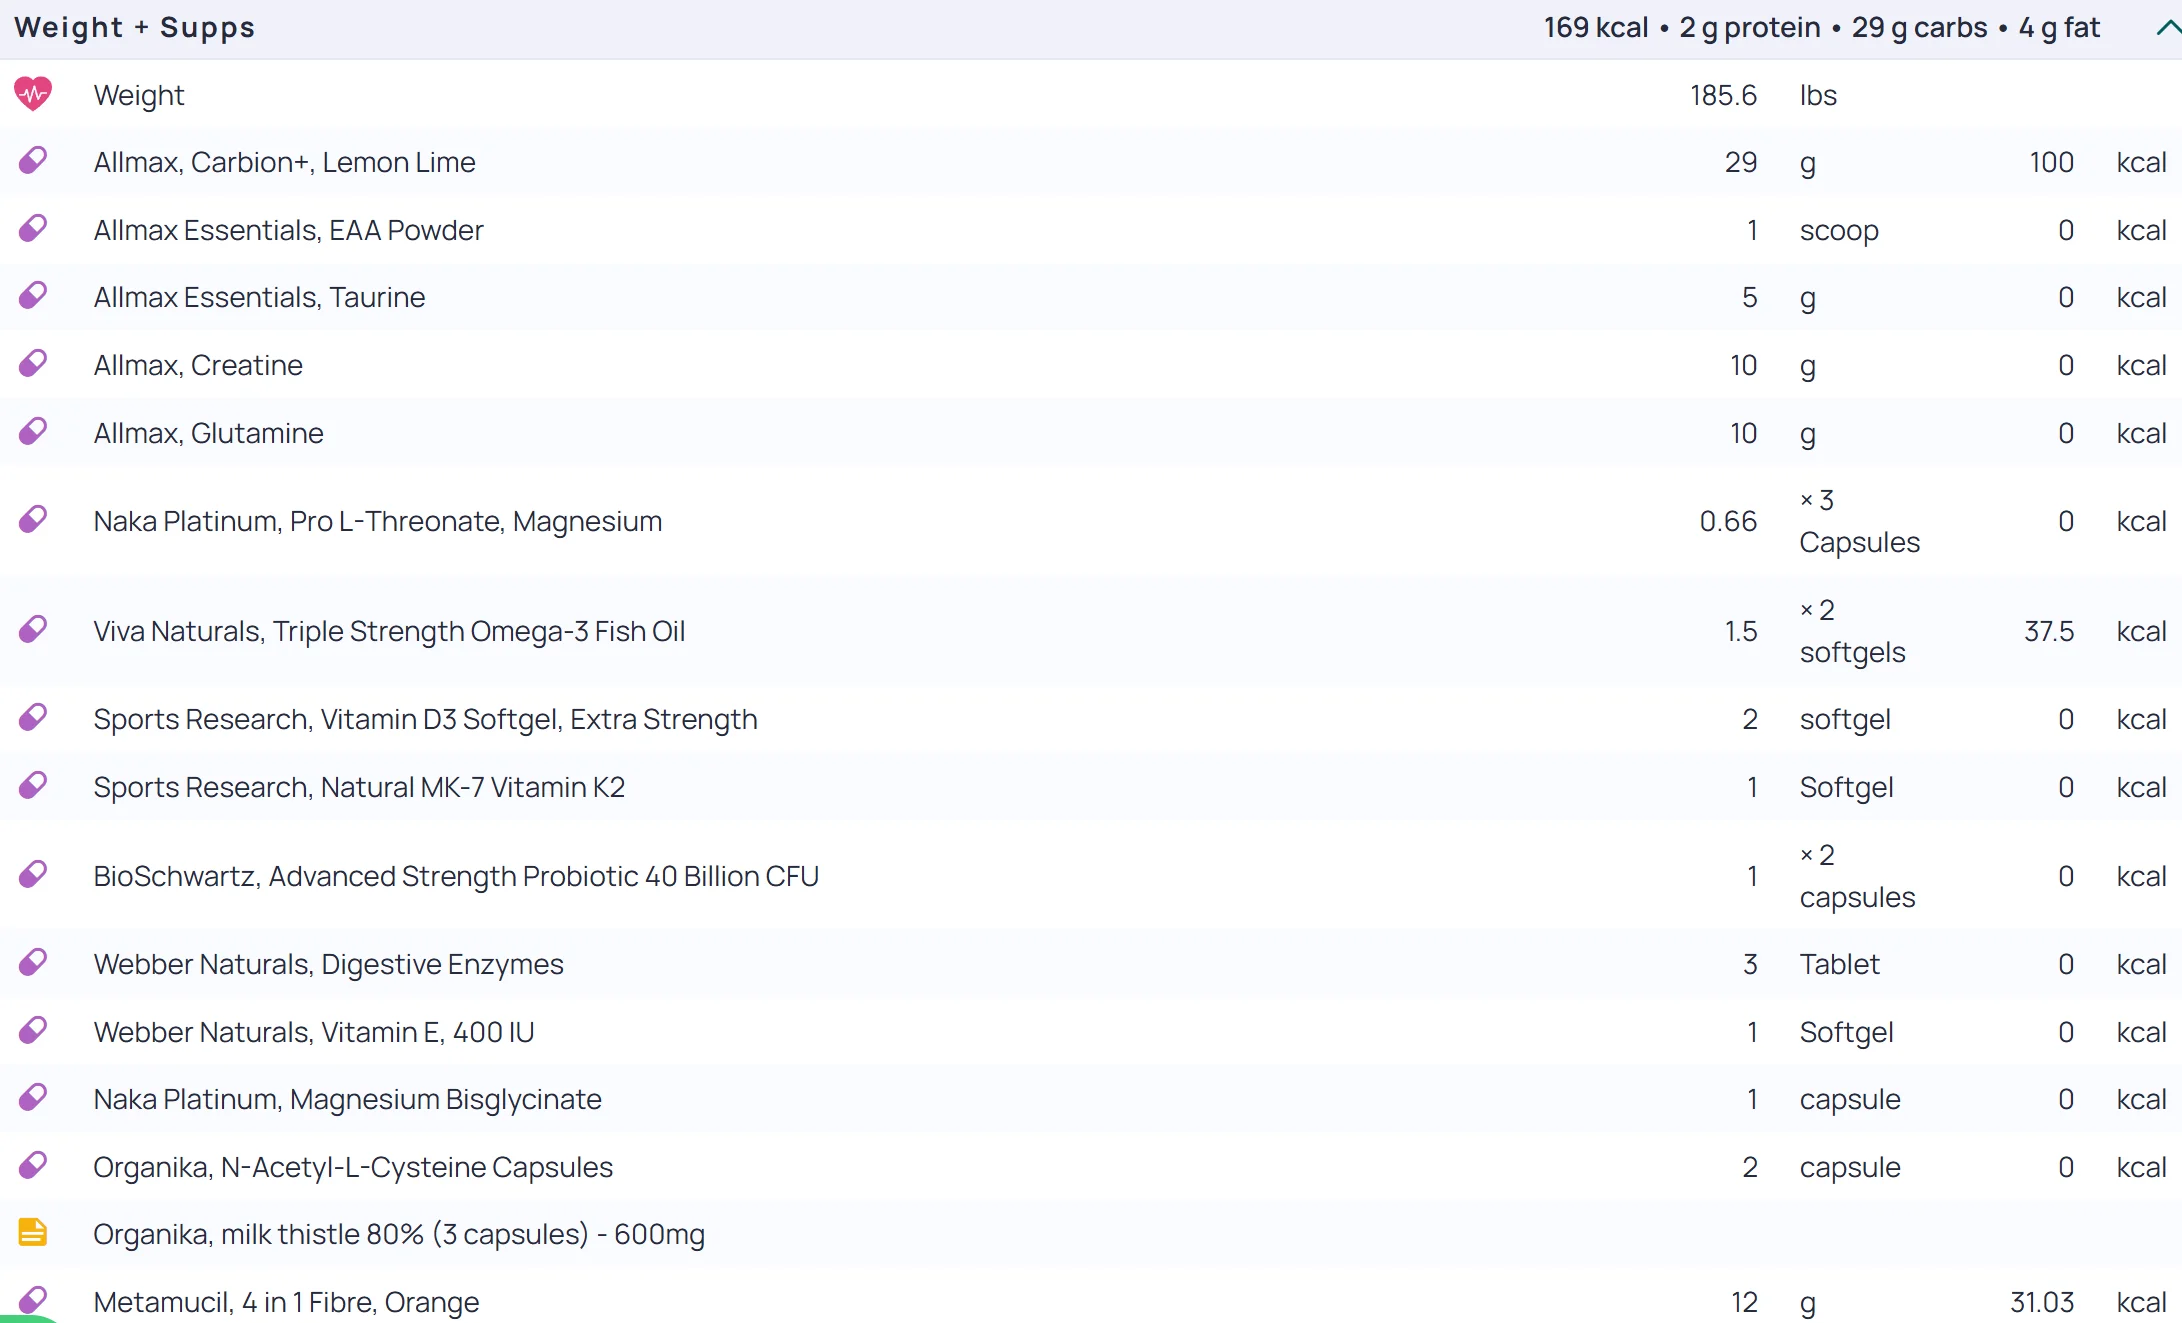Click the pill icon for Metamucil 4 in 1 Fibre
Screen dimensions: 2182x1323
[x=33, y=1300]
